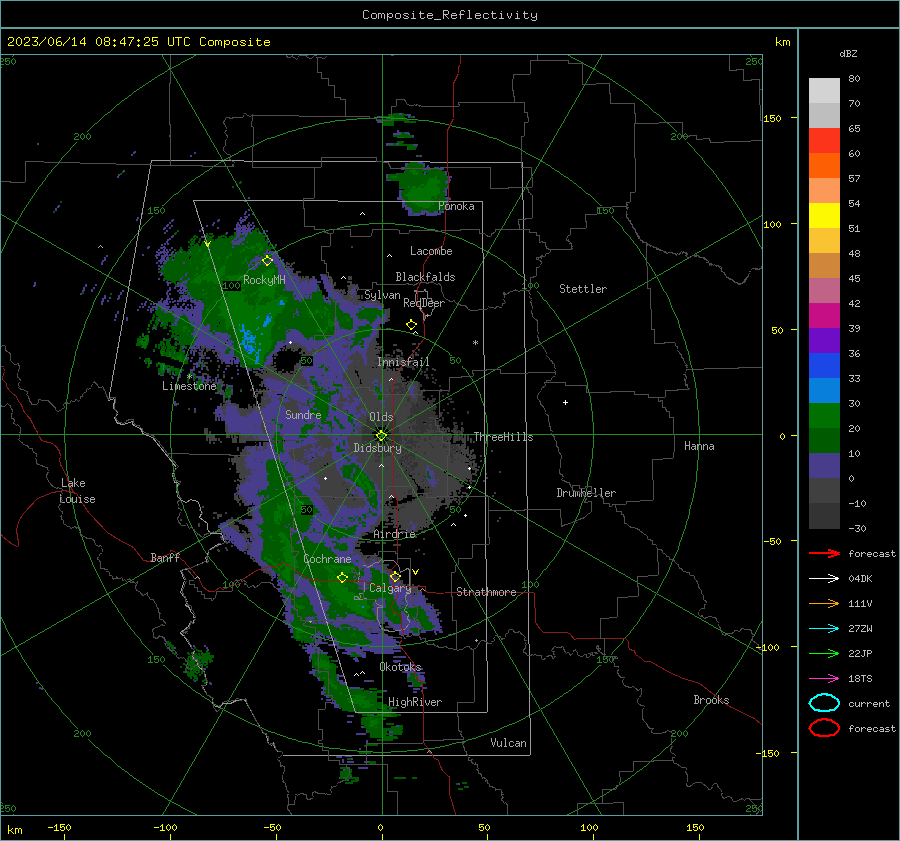The height and width of the screenshot is (841, 900).
Task: Click the Innisfail town label
Action: point(403,362)
